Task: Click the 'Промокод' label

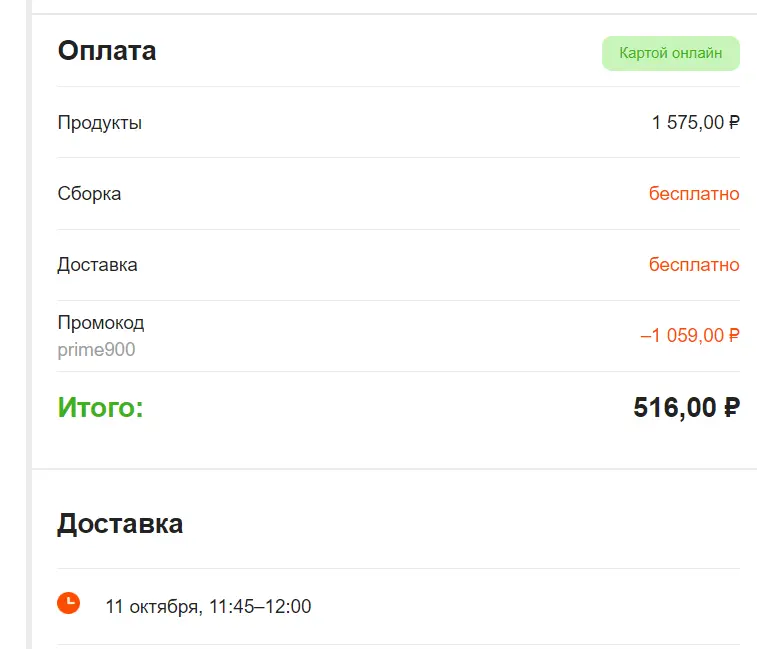Action: pyautogui.click(x=101, y=323)
